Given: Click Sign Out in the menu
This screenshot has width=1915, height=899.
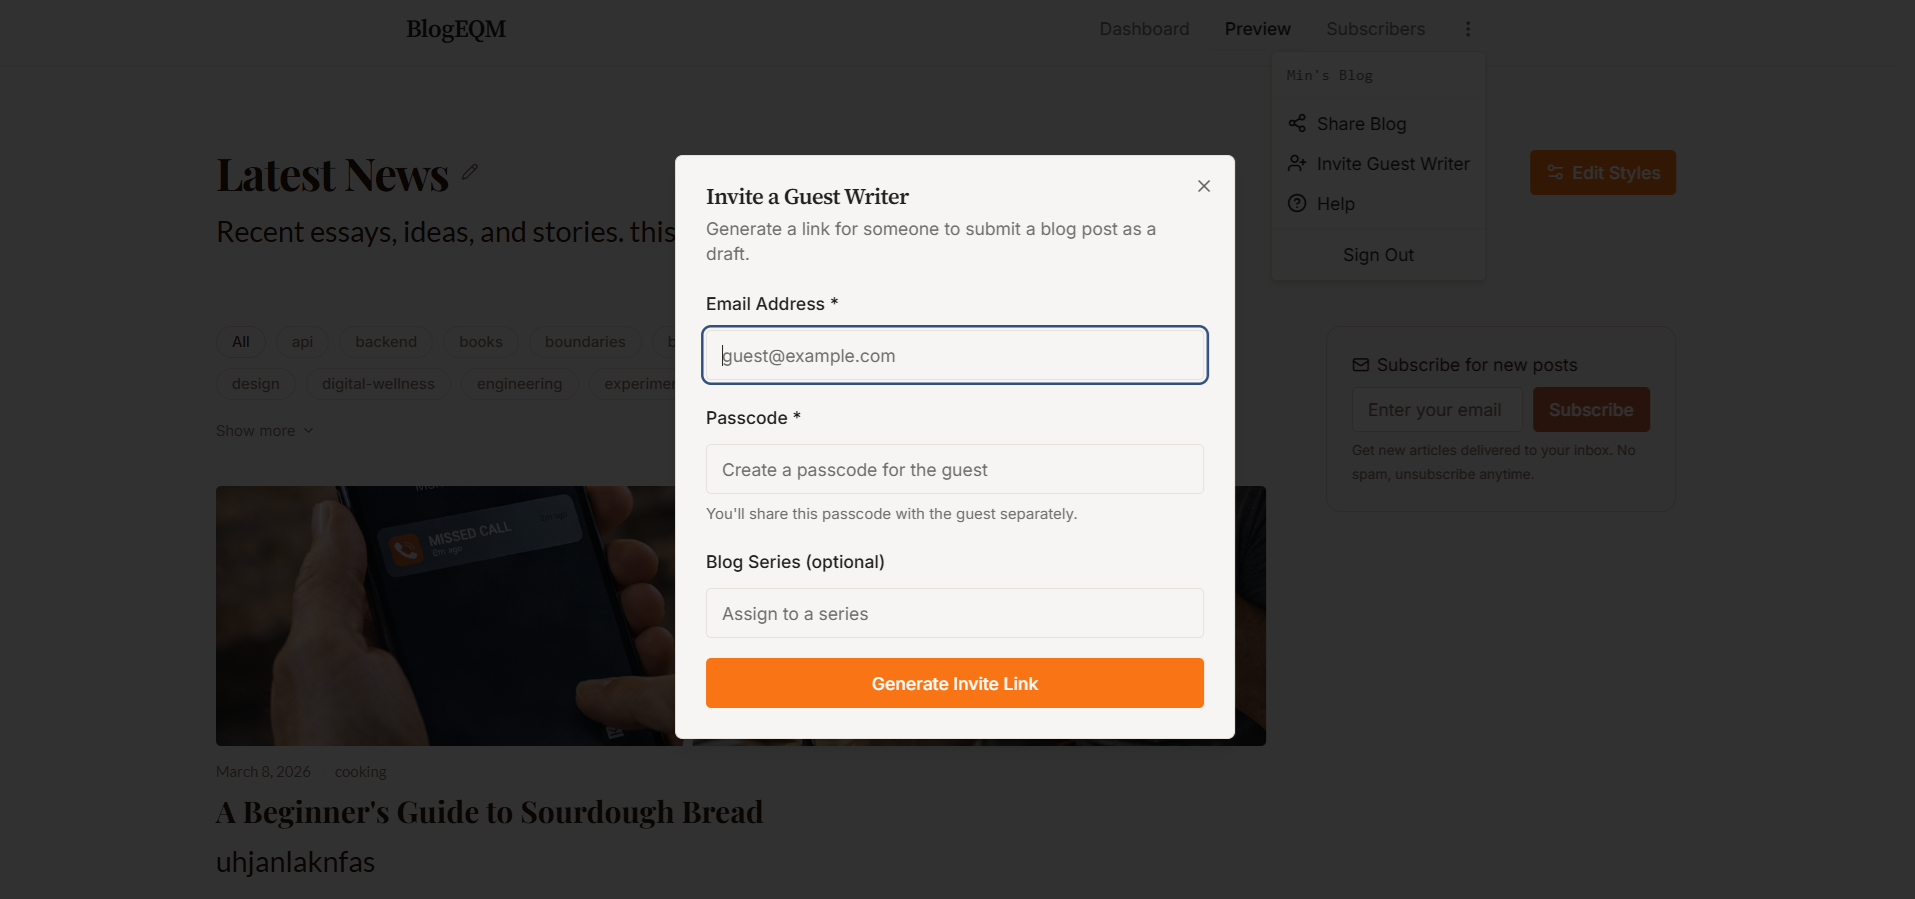Looking at the screenshot, I should (x=1378, y=255).
